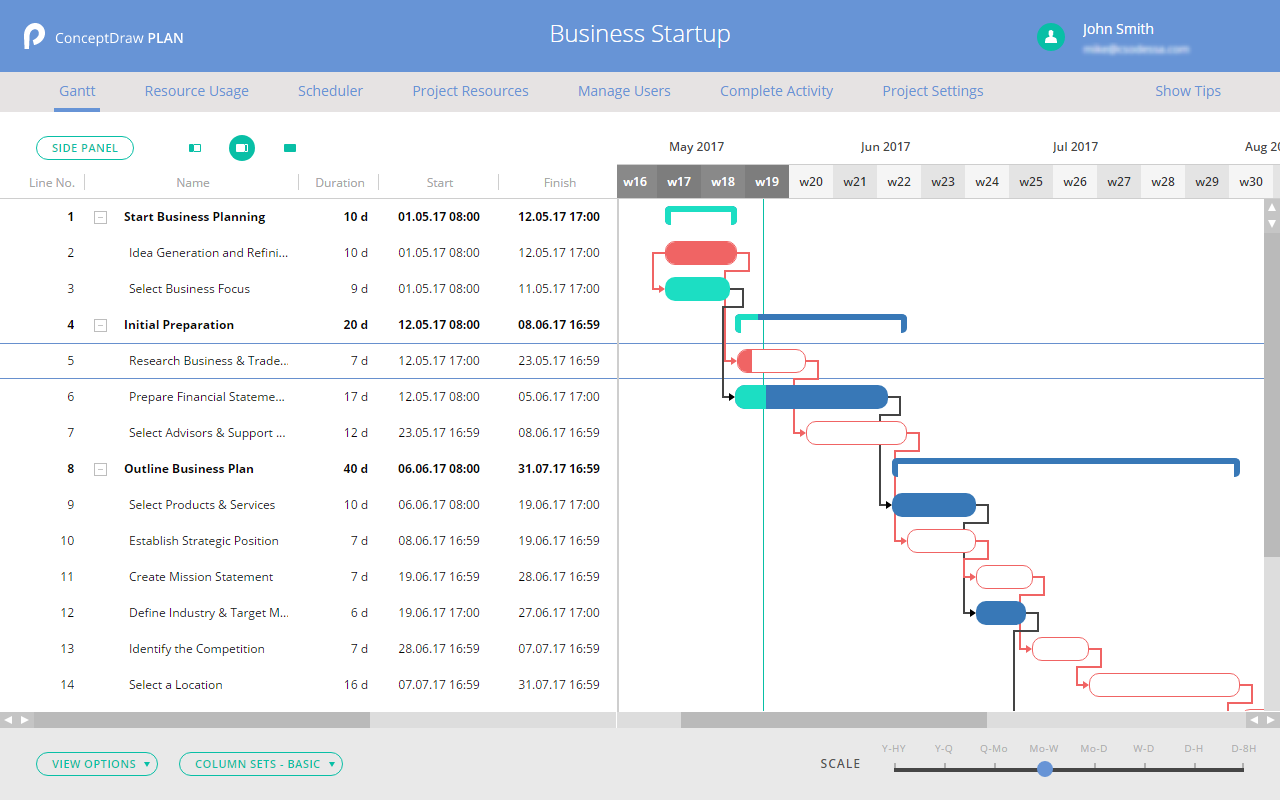Viewport: 1280px width, 800px height.
Task: Collapse the Initial Preparation group
Action: point(100,325)
